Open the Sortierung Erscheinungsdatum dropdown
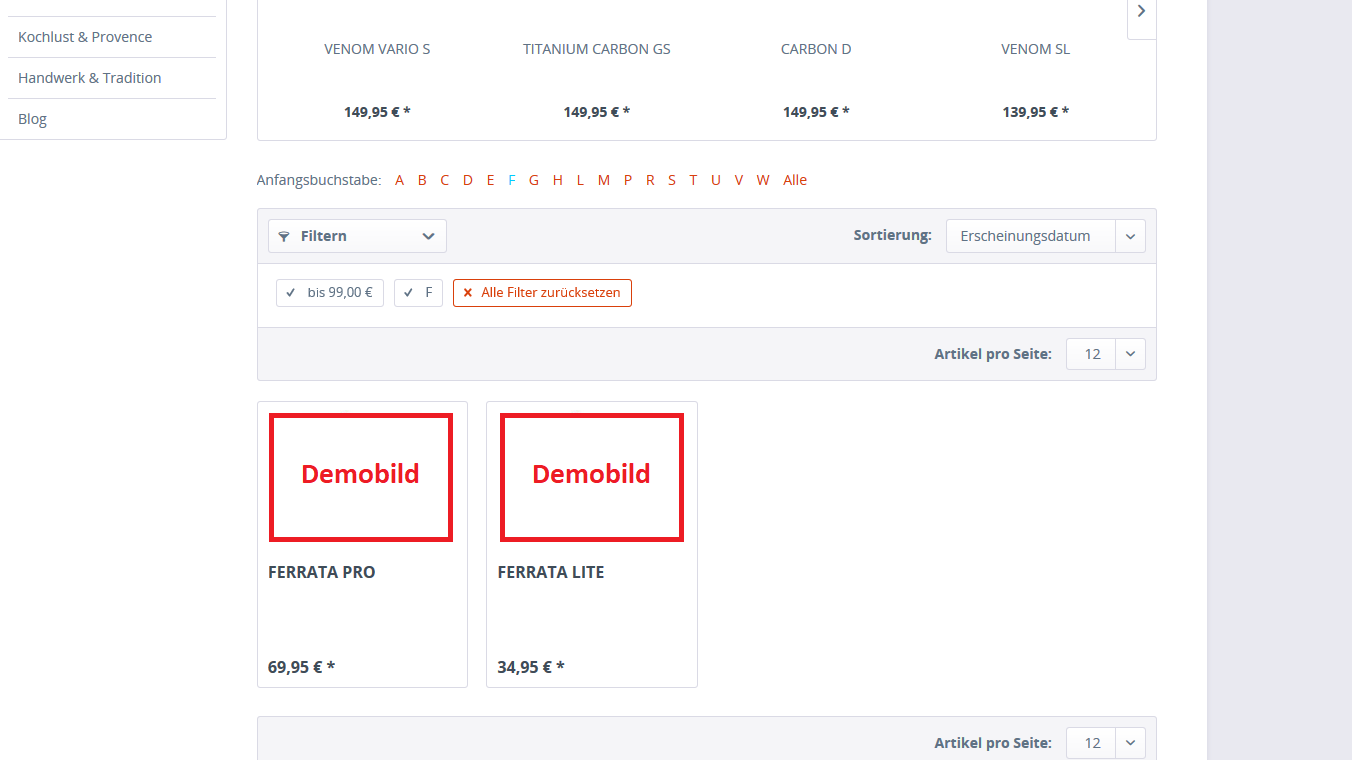The width and height of the screenshot is (1352, 760). pos(1045,236)
